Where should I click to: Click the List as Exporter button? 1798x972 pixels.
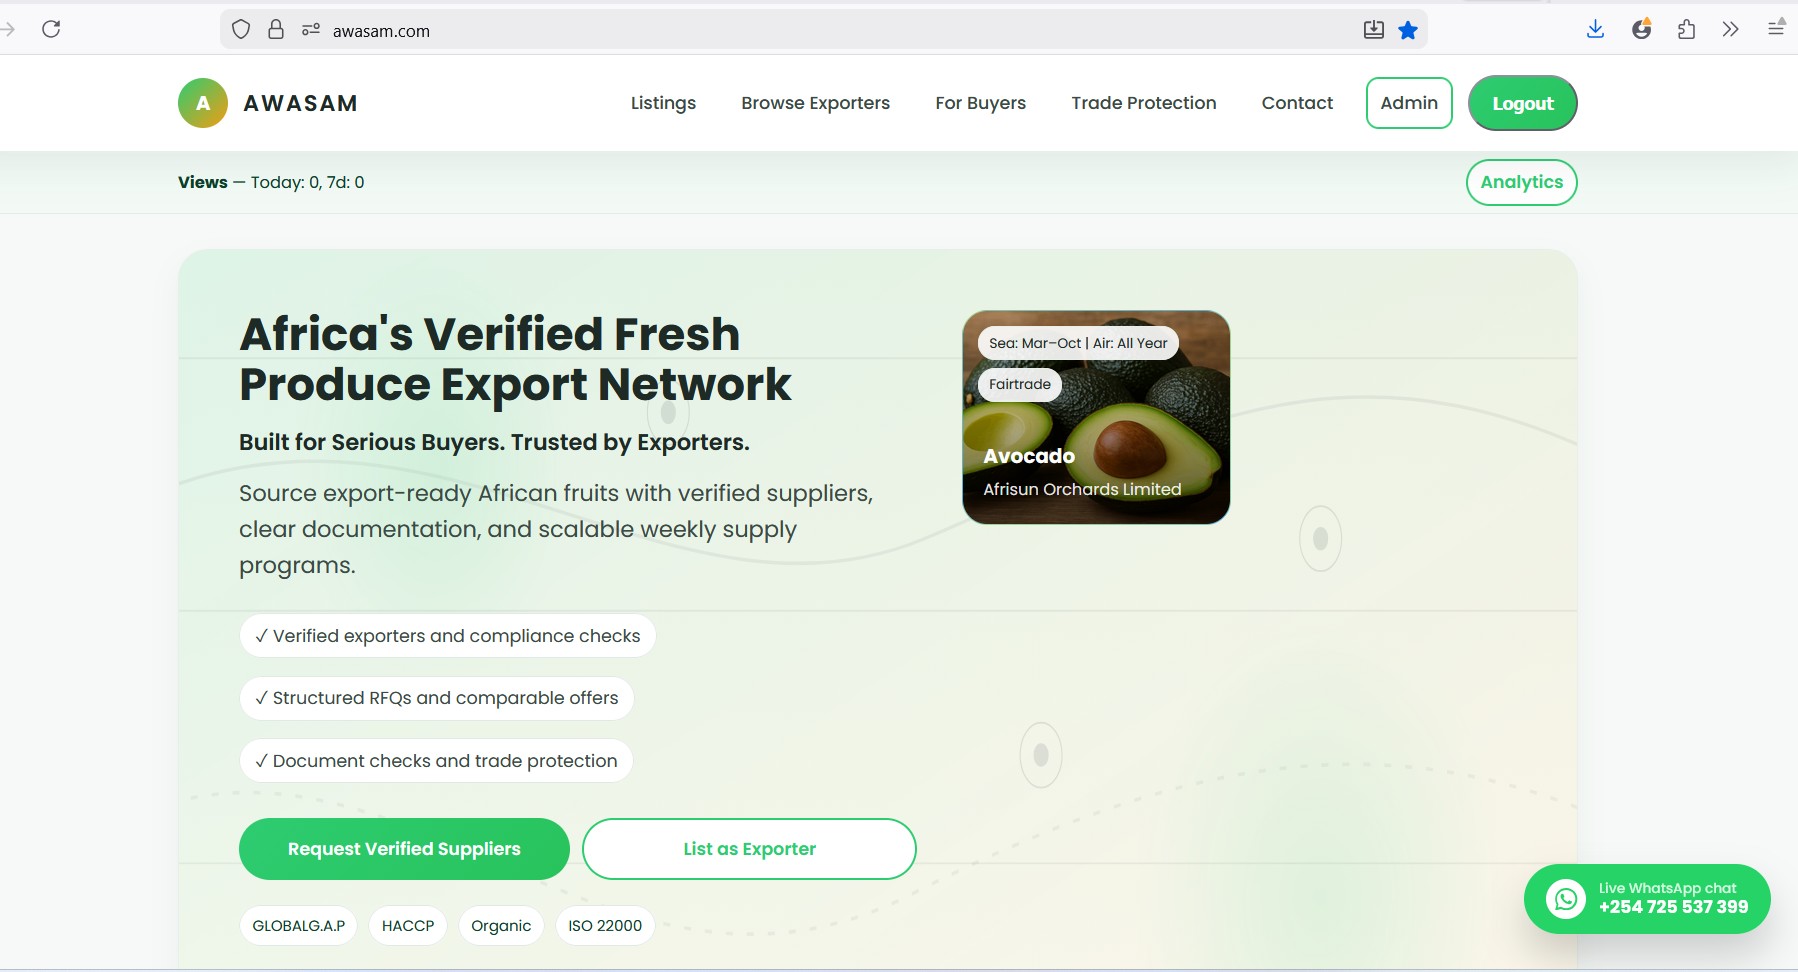point(749,849)
